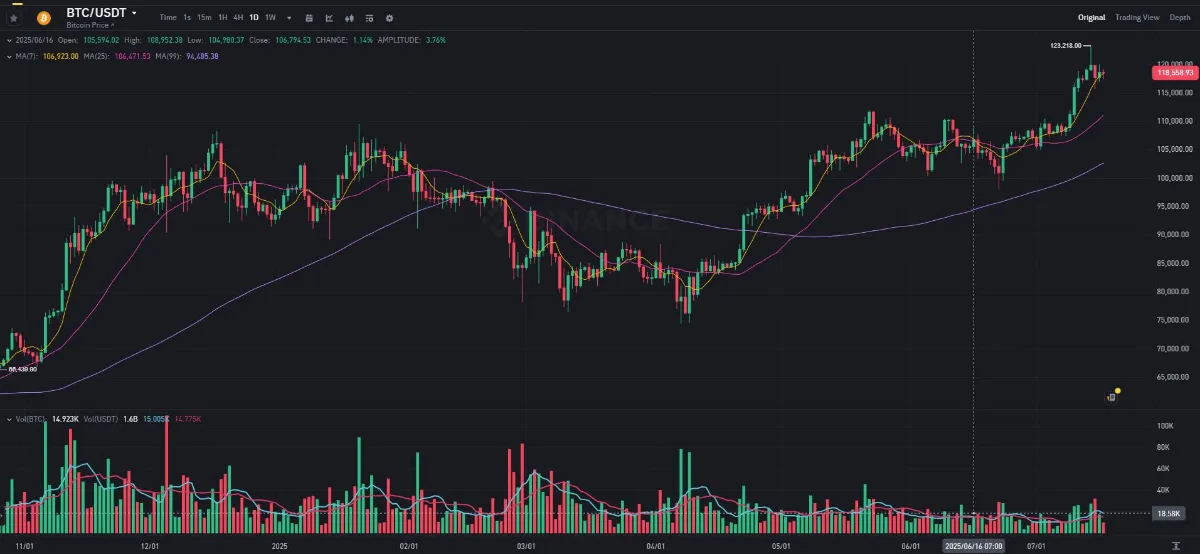Open the candlestick chart style icon

[349, 18]
